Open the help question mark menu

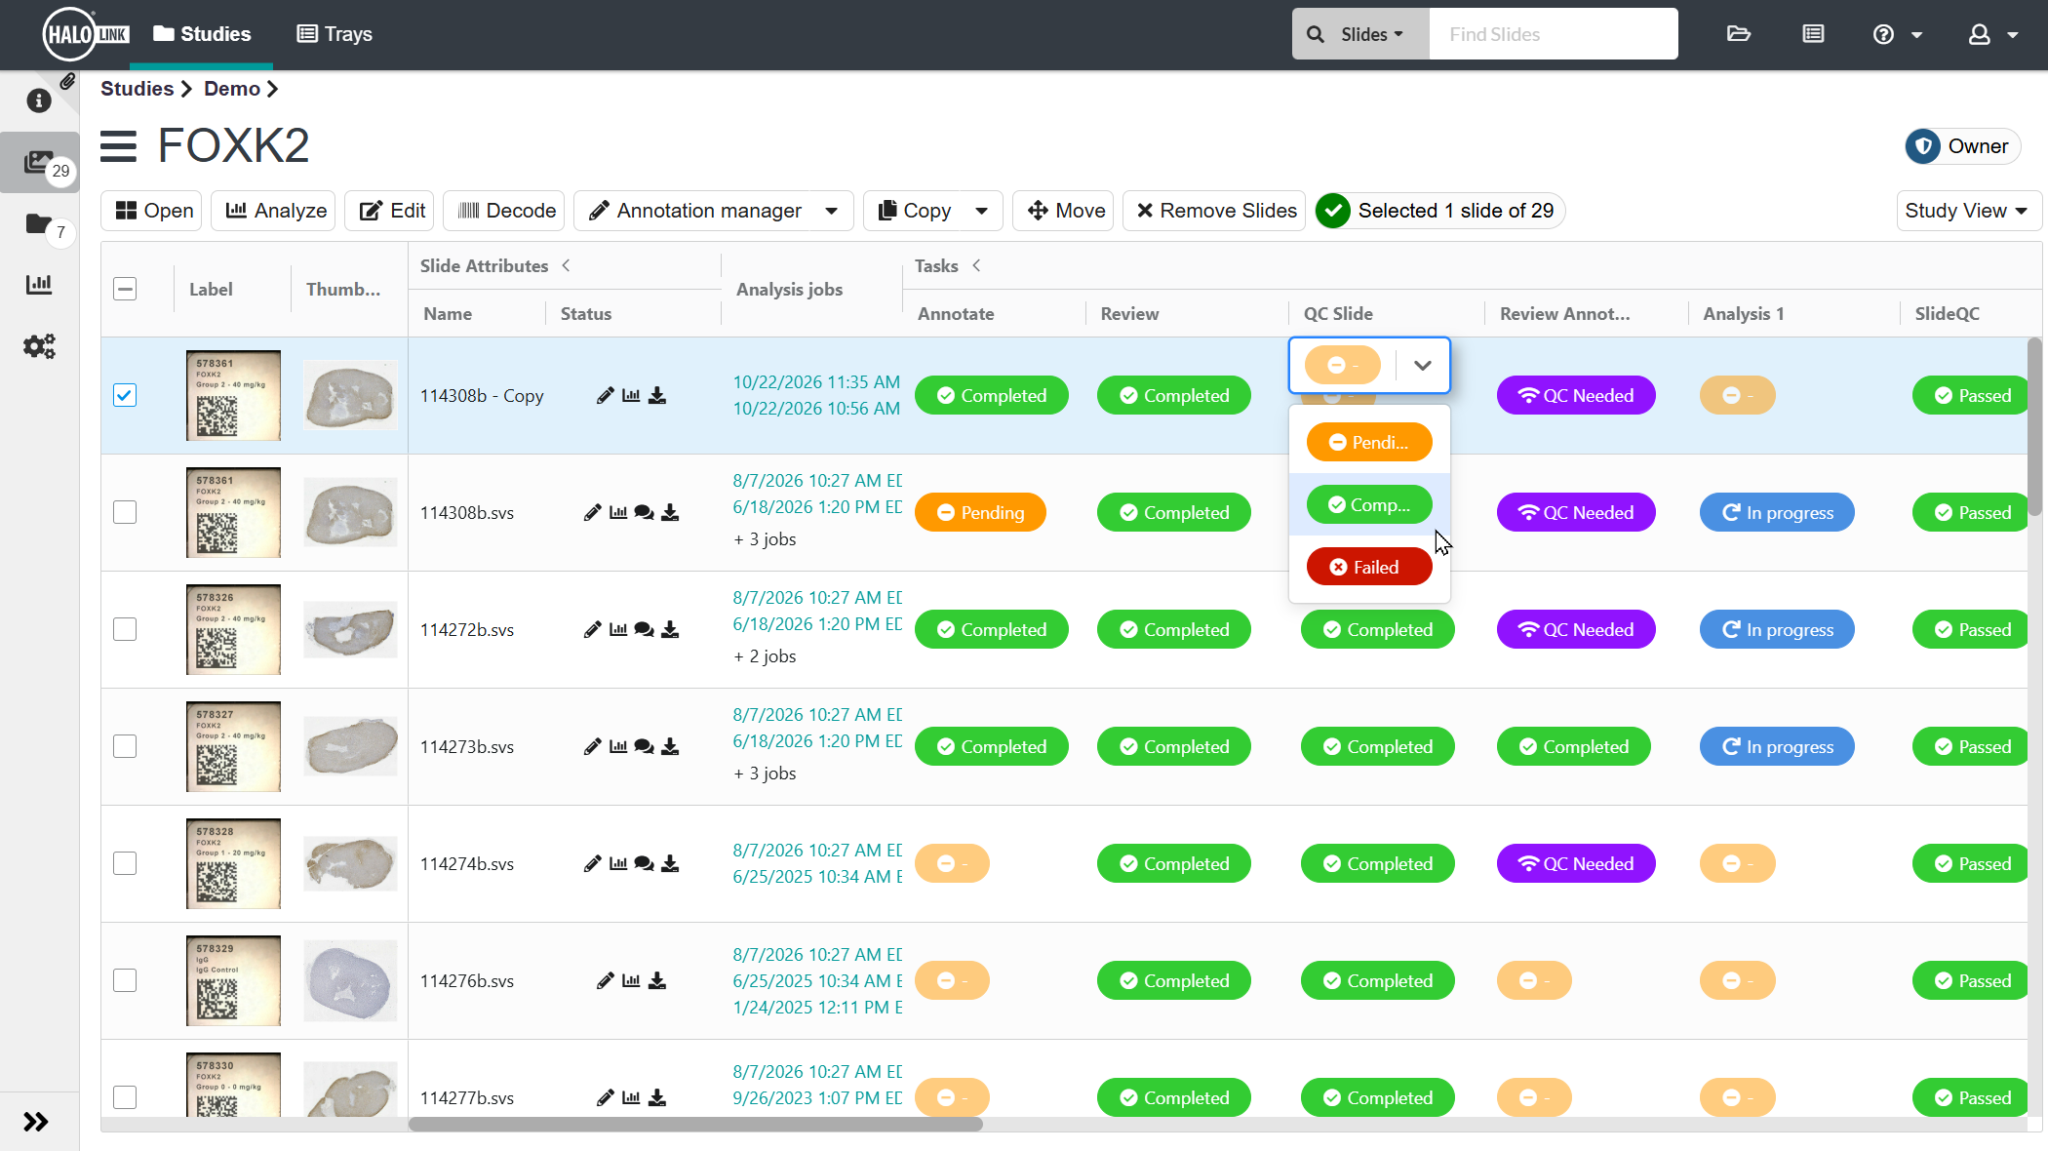(1897, 34)
